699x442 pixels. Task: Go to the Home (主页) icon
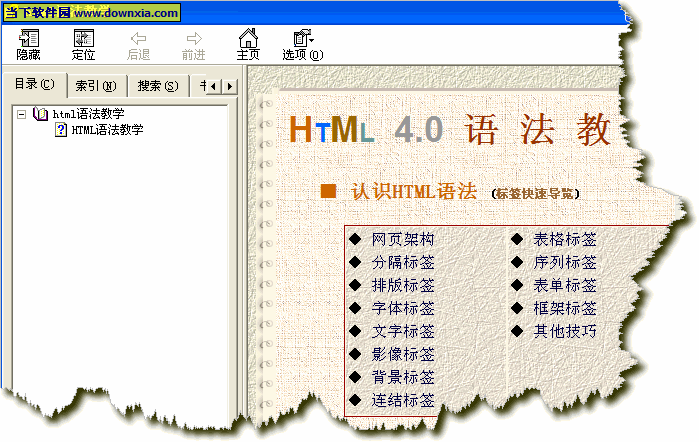point(248,38)
